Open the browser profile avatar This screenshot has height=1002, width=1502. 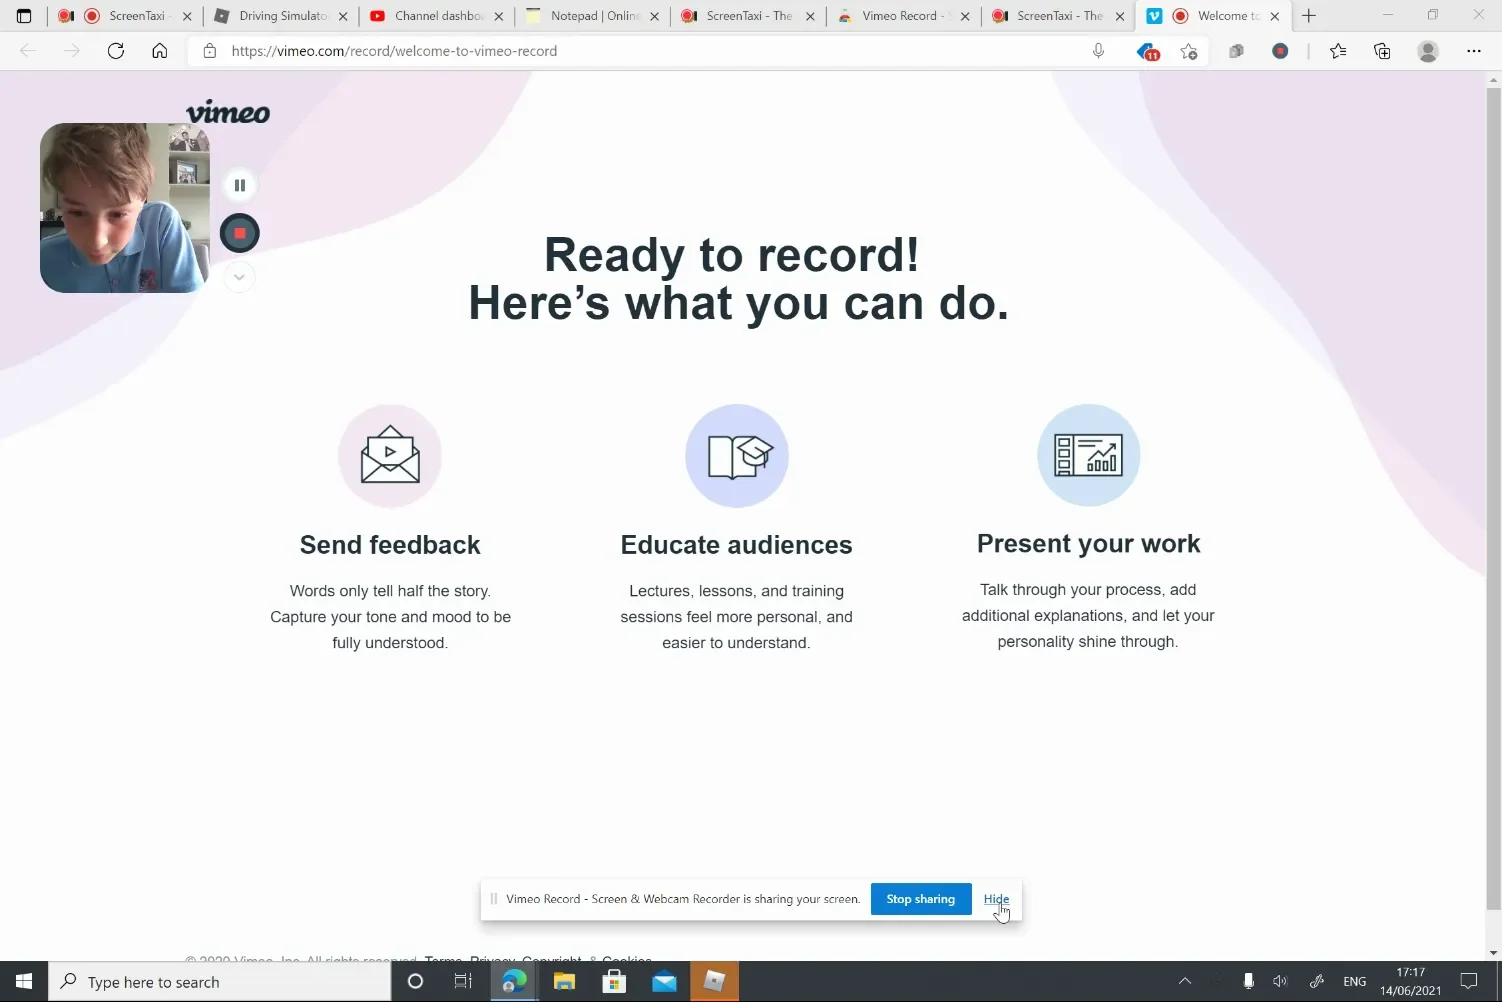pos(1428,51)
